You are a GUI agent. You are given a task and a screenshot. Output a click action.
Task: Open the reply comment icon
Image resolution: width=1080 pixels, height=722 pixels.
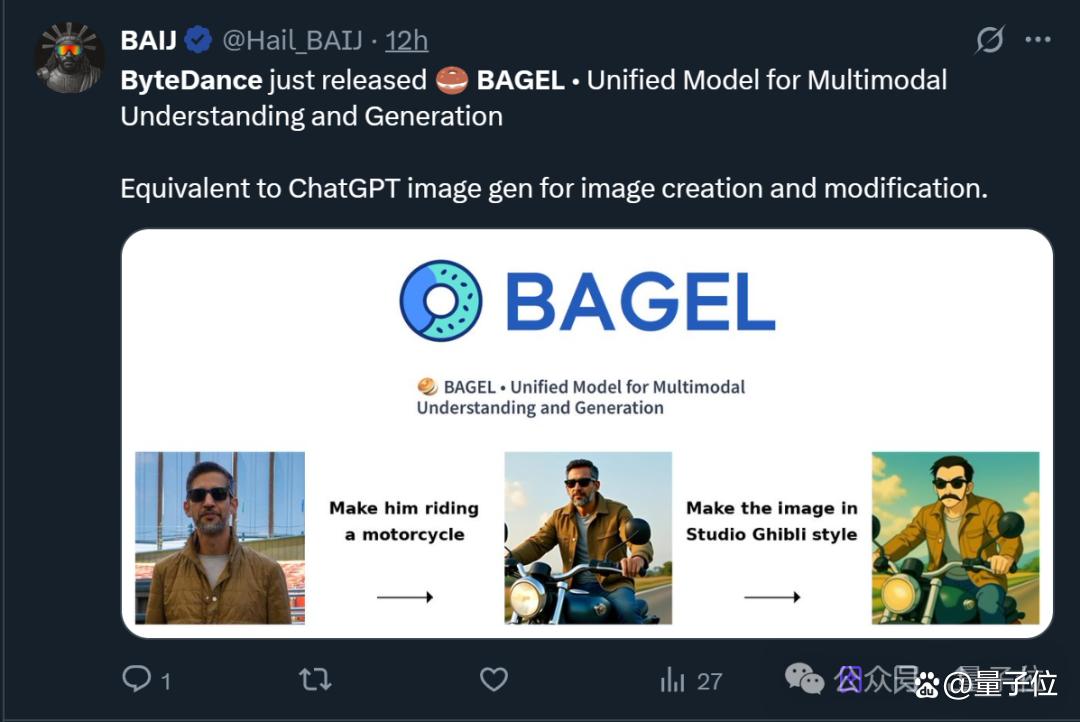pyautogui.click(x=136, y=679)
